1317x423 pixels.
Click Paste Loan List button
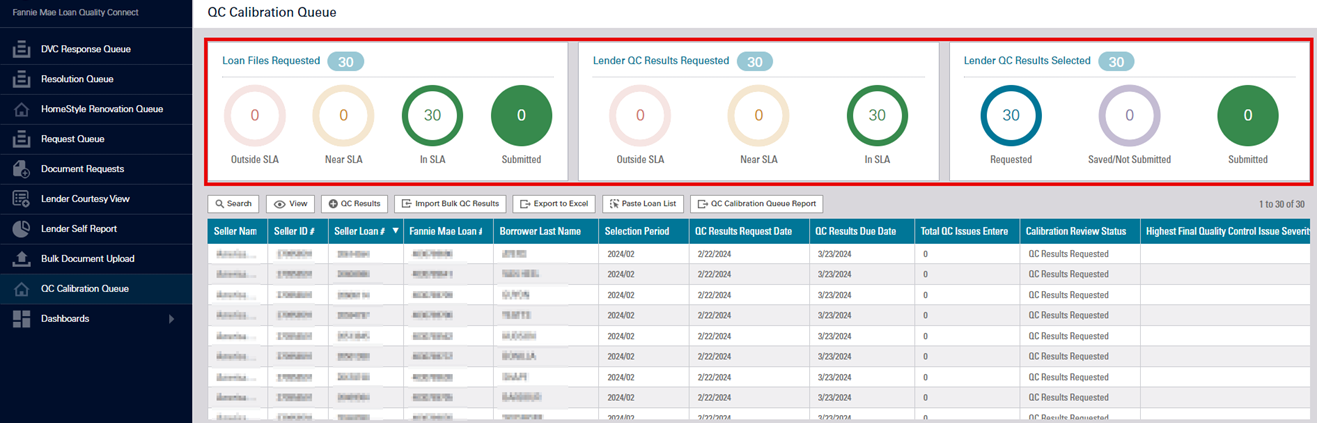point(643,204)
